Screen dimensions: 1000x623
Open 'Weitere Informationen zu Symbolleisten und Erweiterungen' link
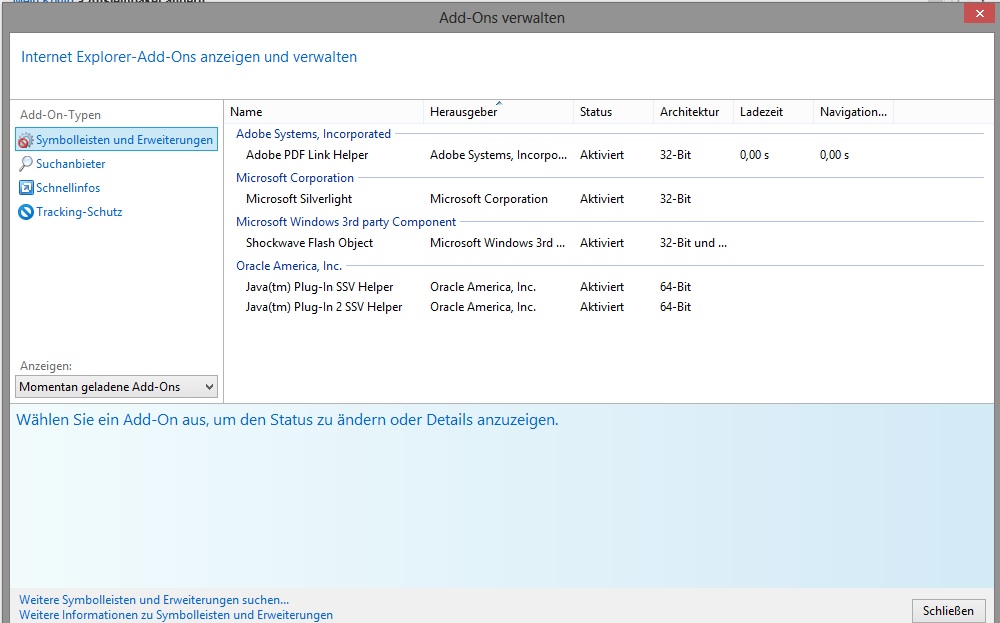pyautogui.click(x=176, y=615)
